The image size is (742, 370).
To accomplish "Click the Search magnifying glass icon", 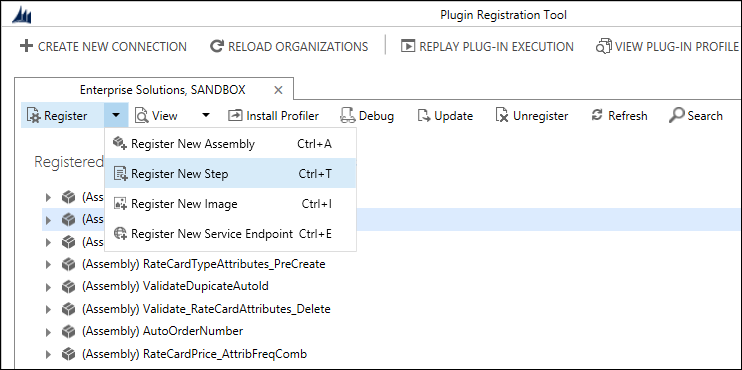I will pyautogui.click(x=677, y=116).
